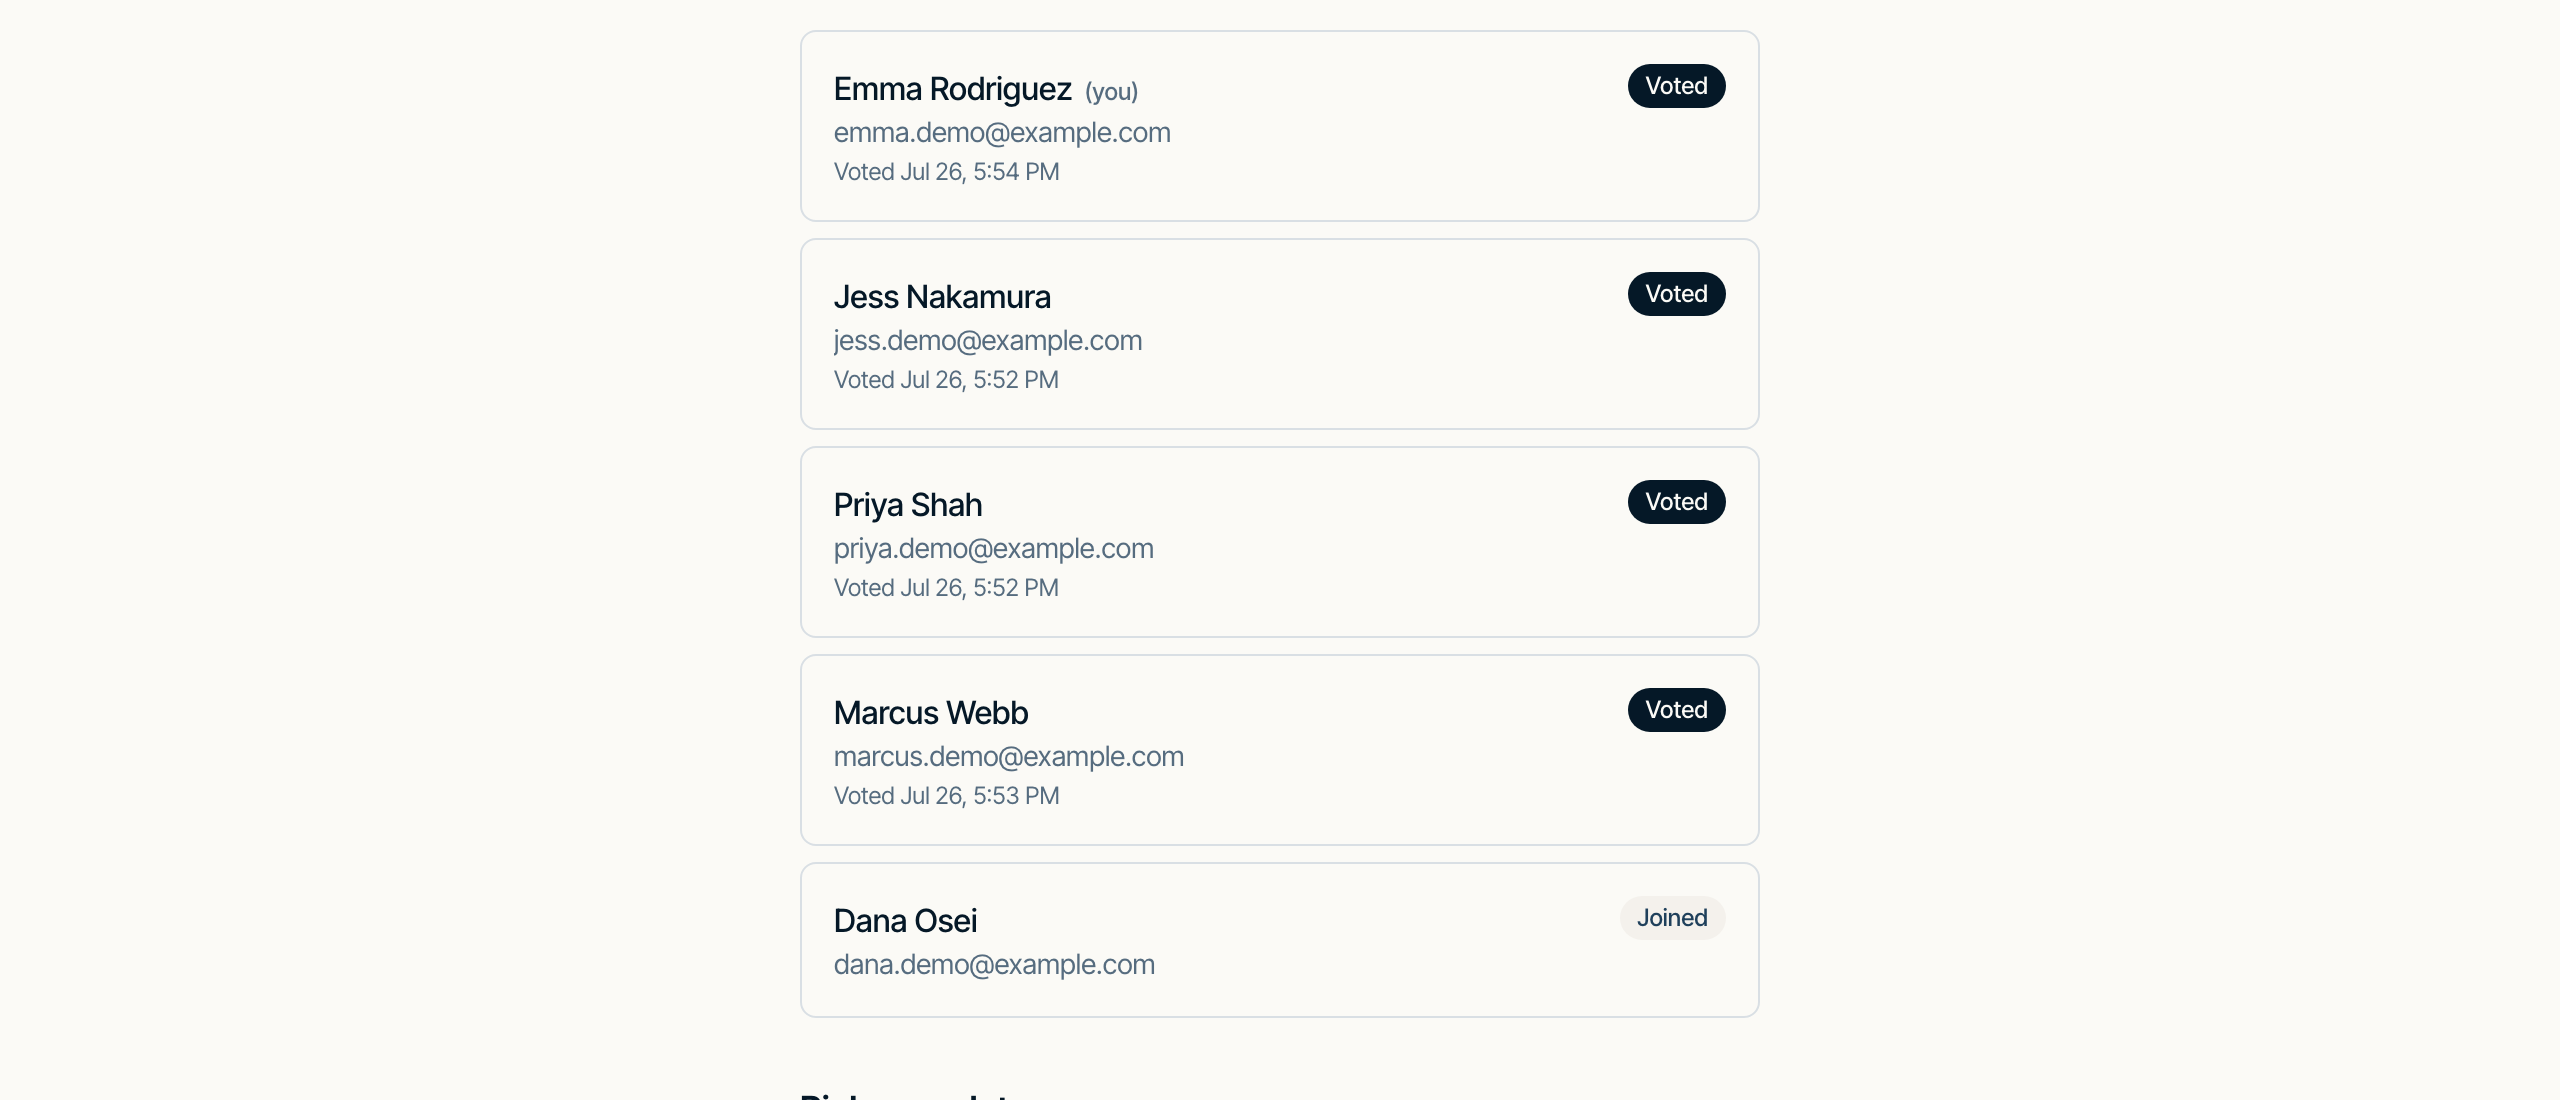Viewport: 2560px width, 1100px height.
Task: Select the Jess Nakamura name heading
Action: point(942,297)
